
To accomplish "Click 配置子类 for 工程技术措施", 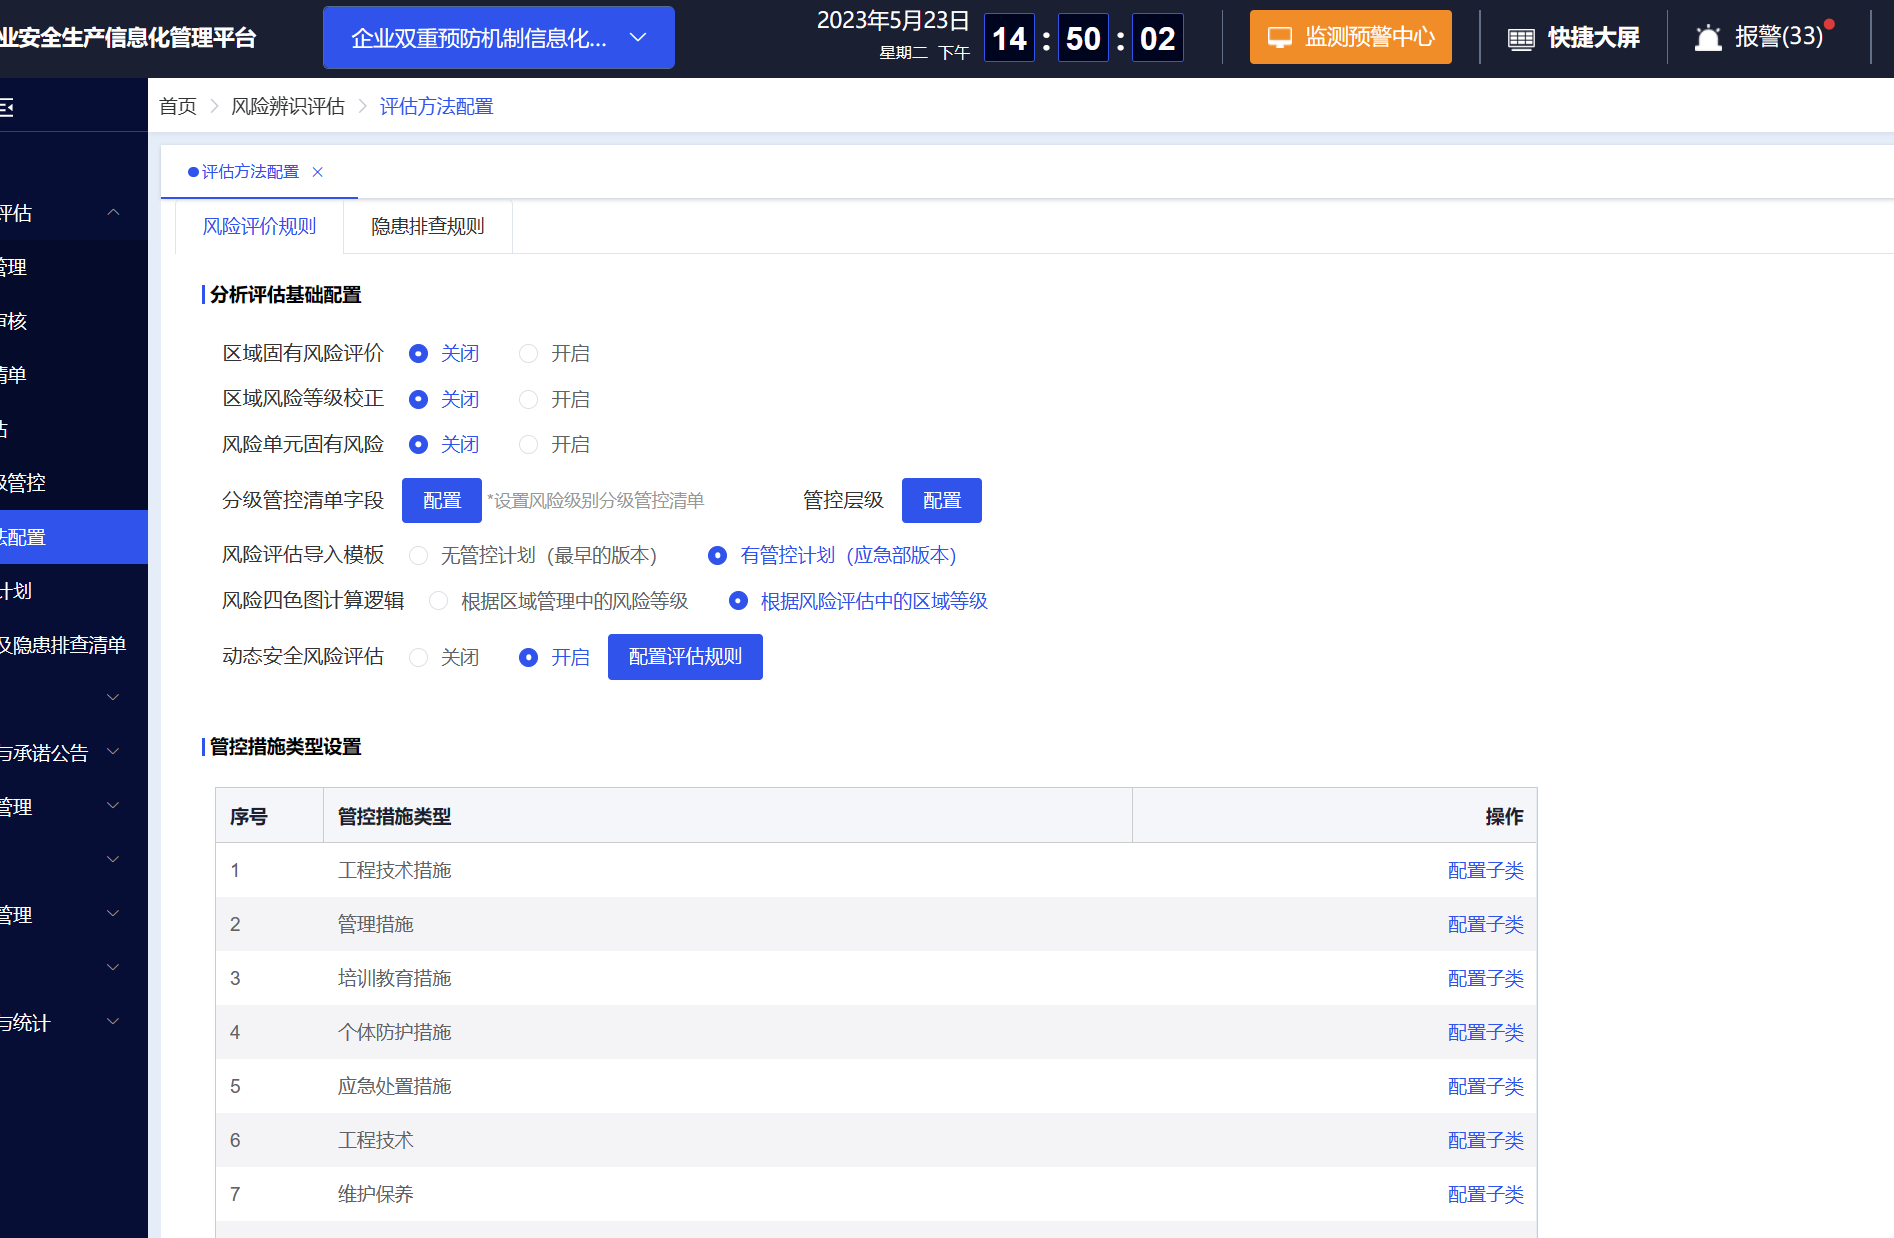I will pos(1486,871).
